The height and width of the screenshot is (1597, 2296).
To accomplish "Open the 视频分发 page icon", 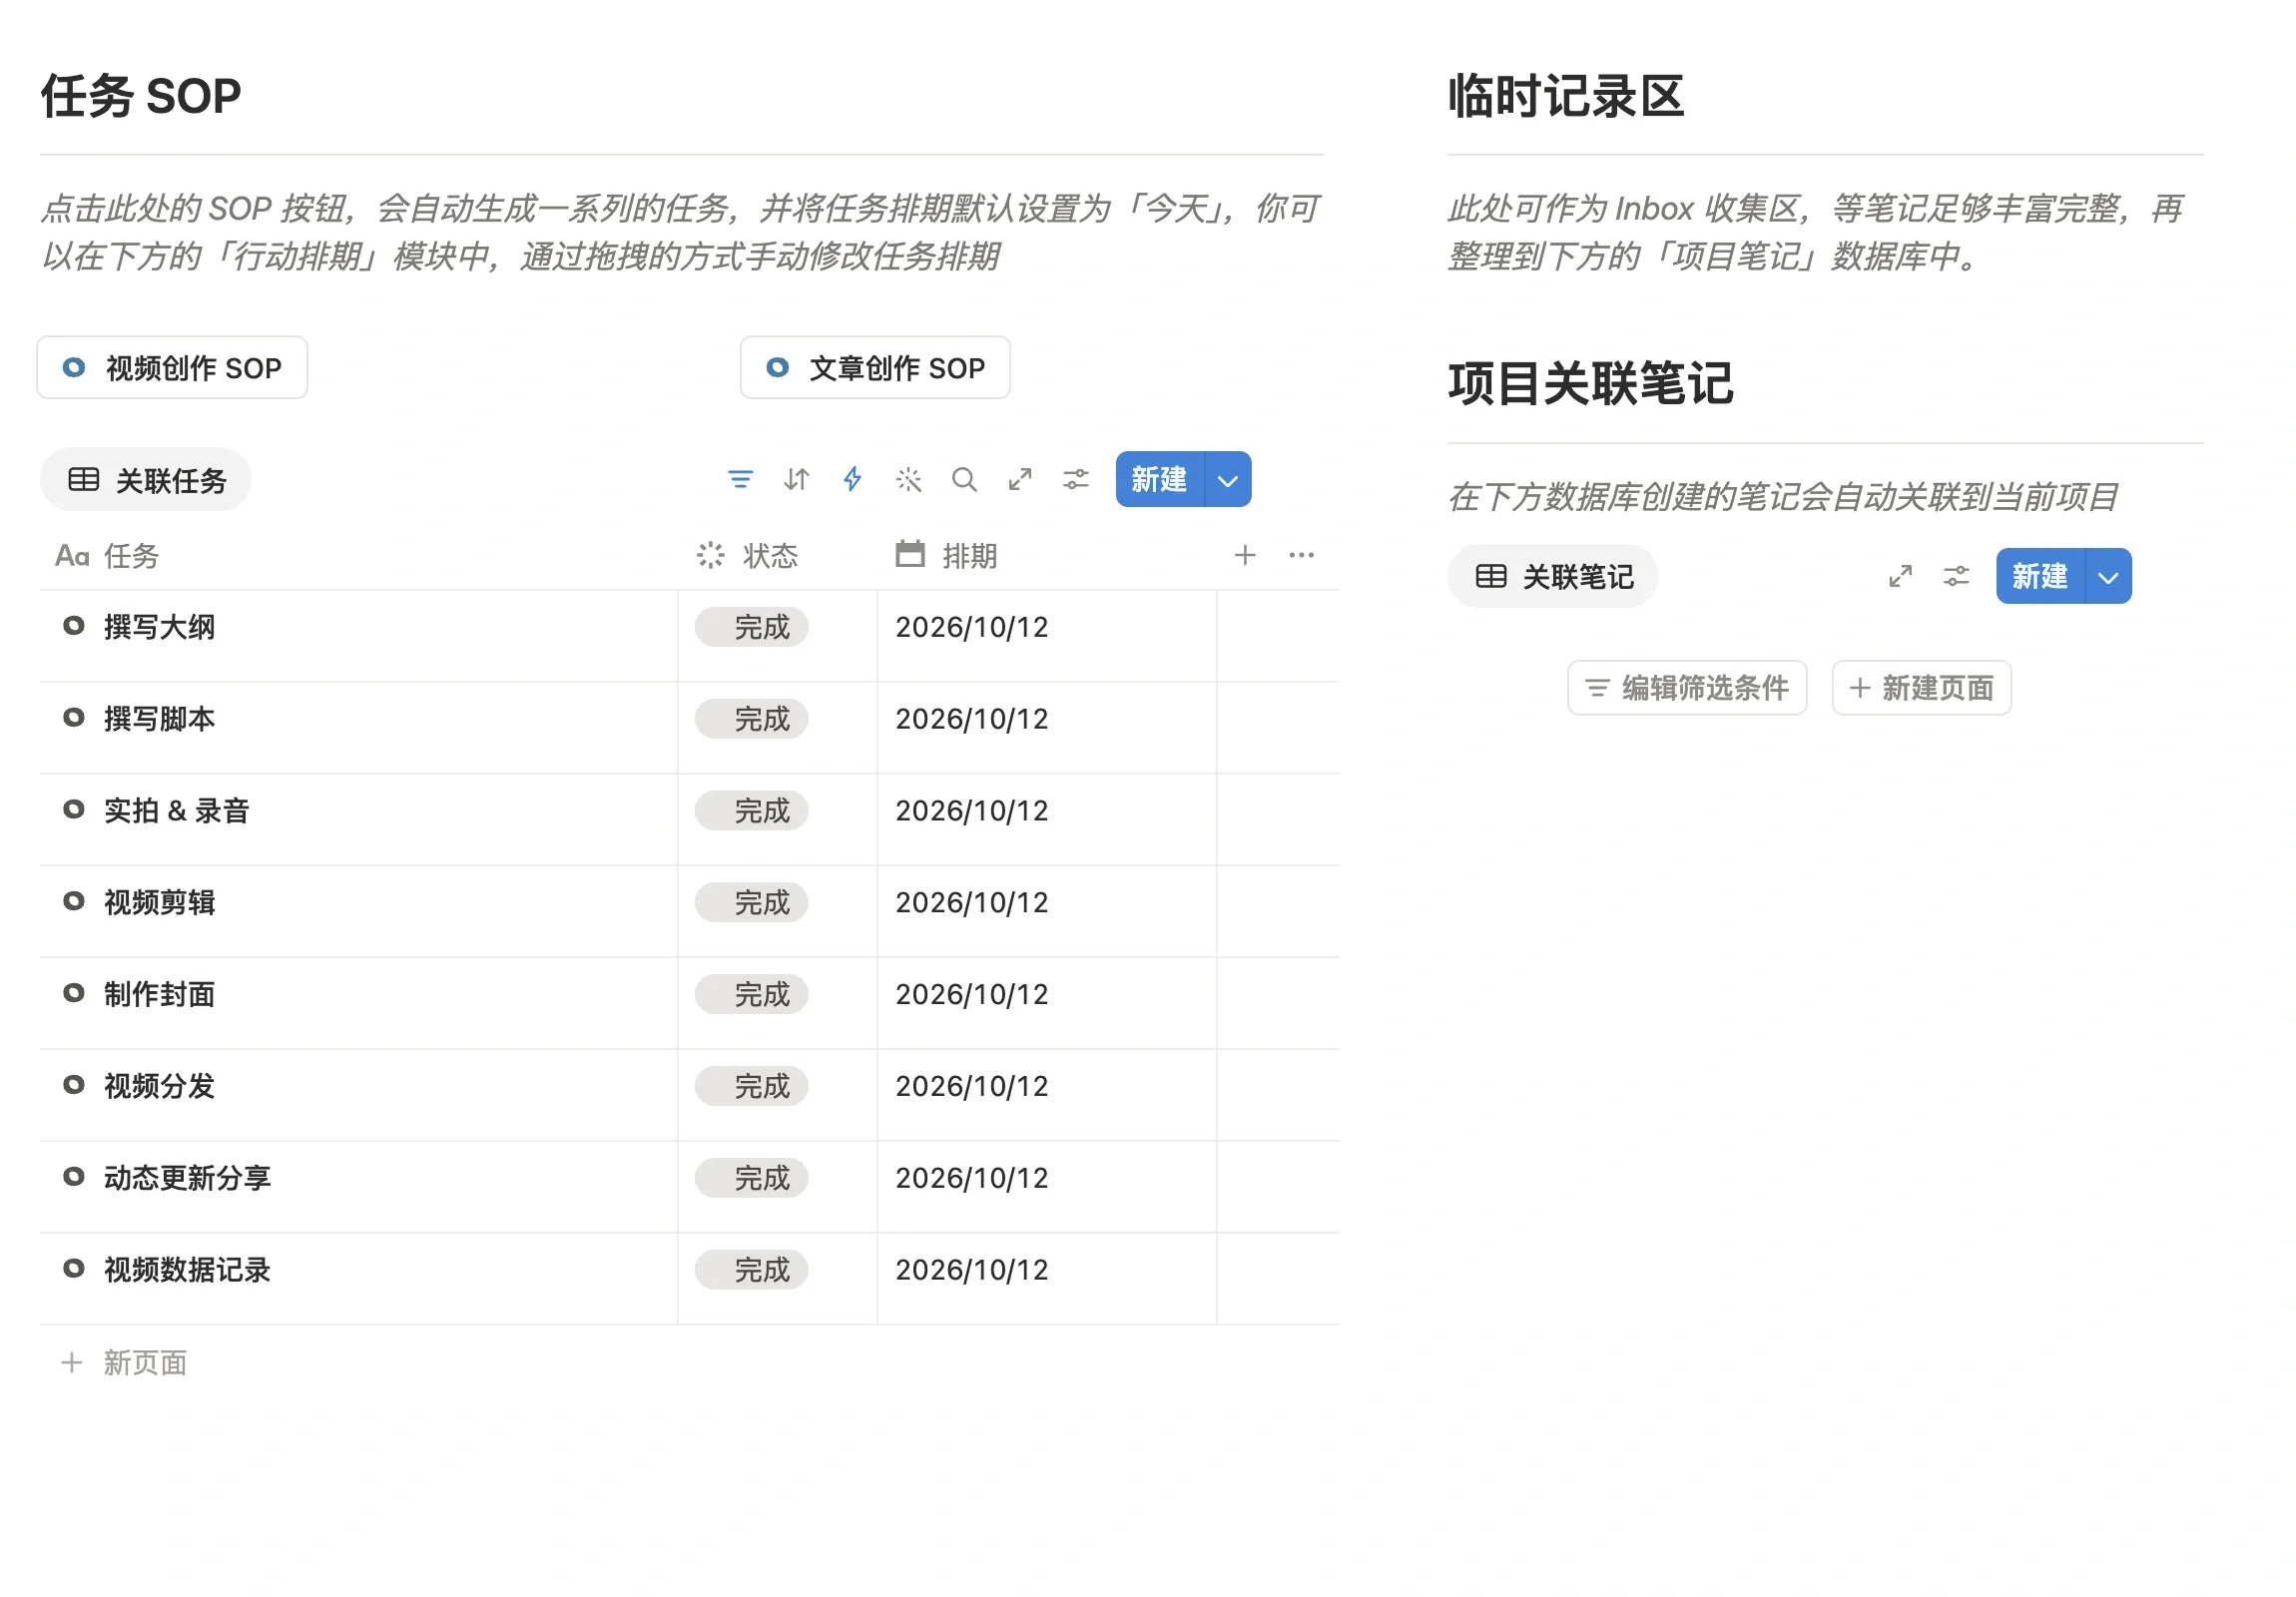I will 74,1085.
